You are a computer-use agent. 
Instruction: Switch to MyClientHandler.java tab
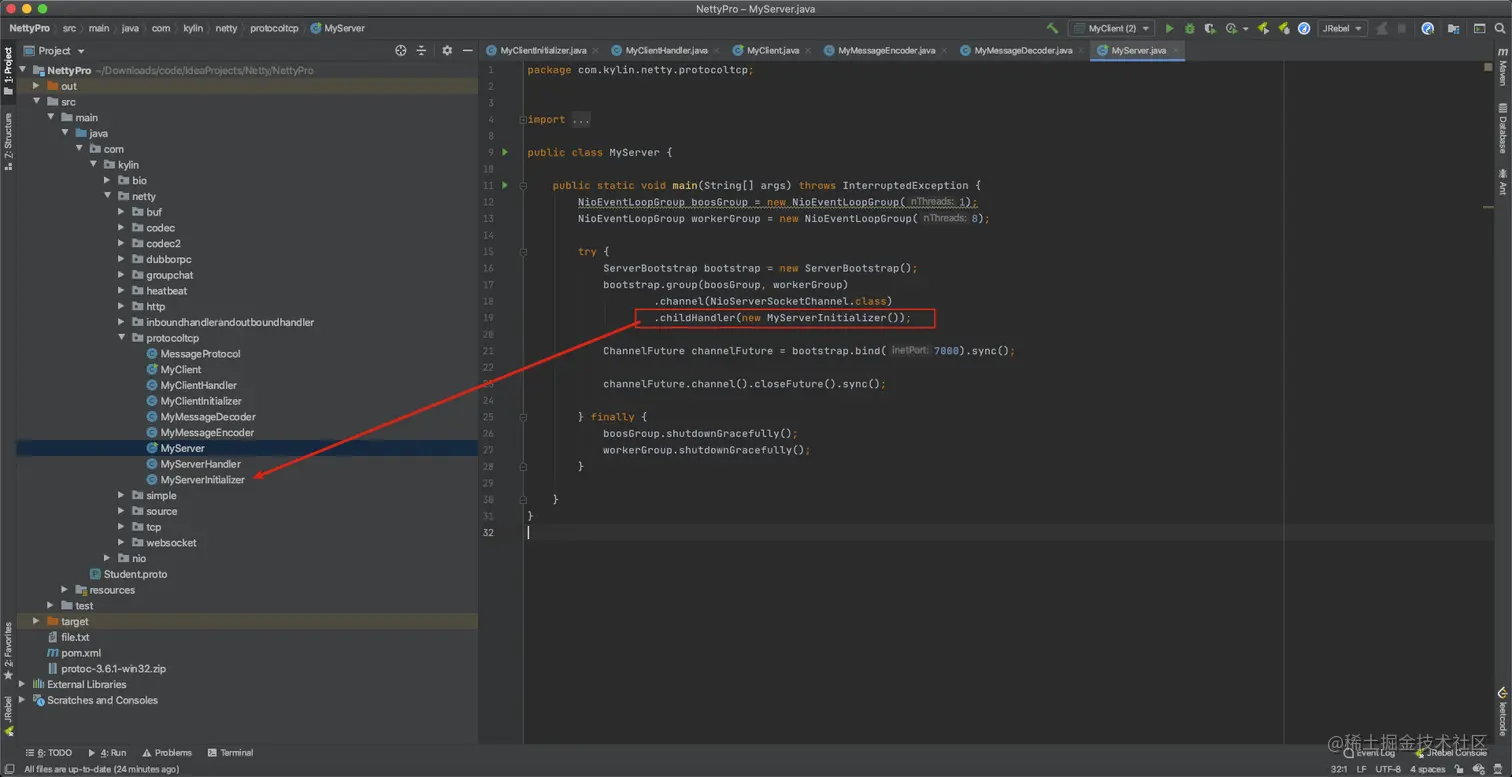coord(666,50)
